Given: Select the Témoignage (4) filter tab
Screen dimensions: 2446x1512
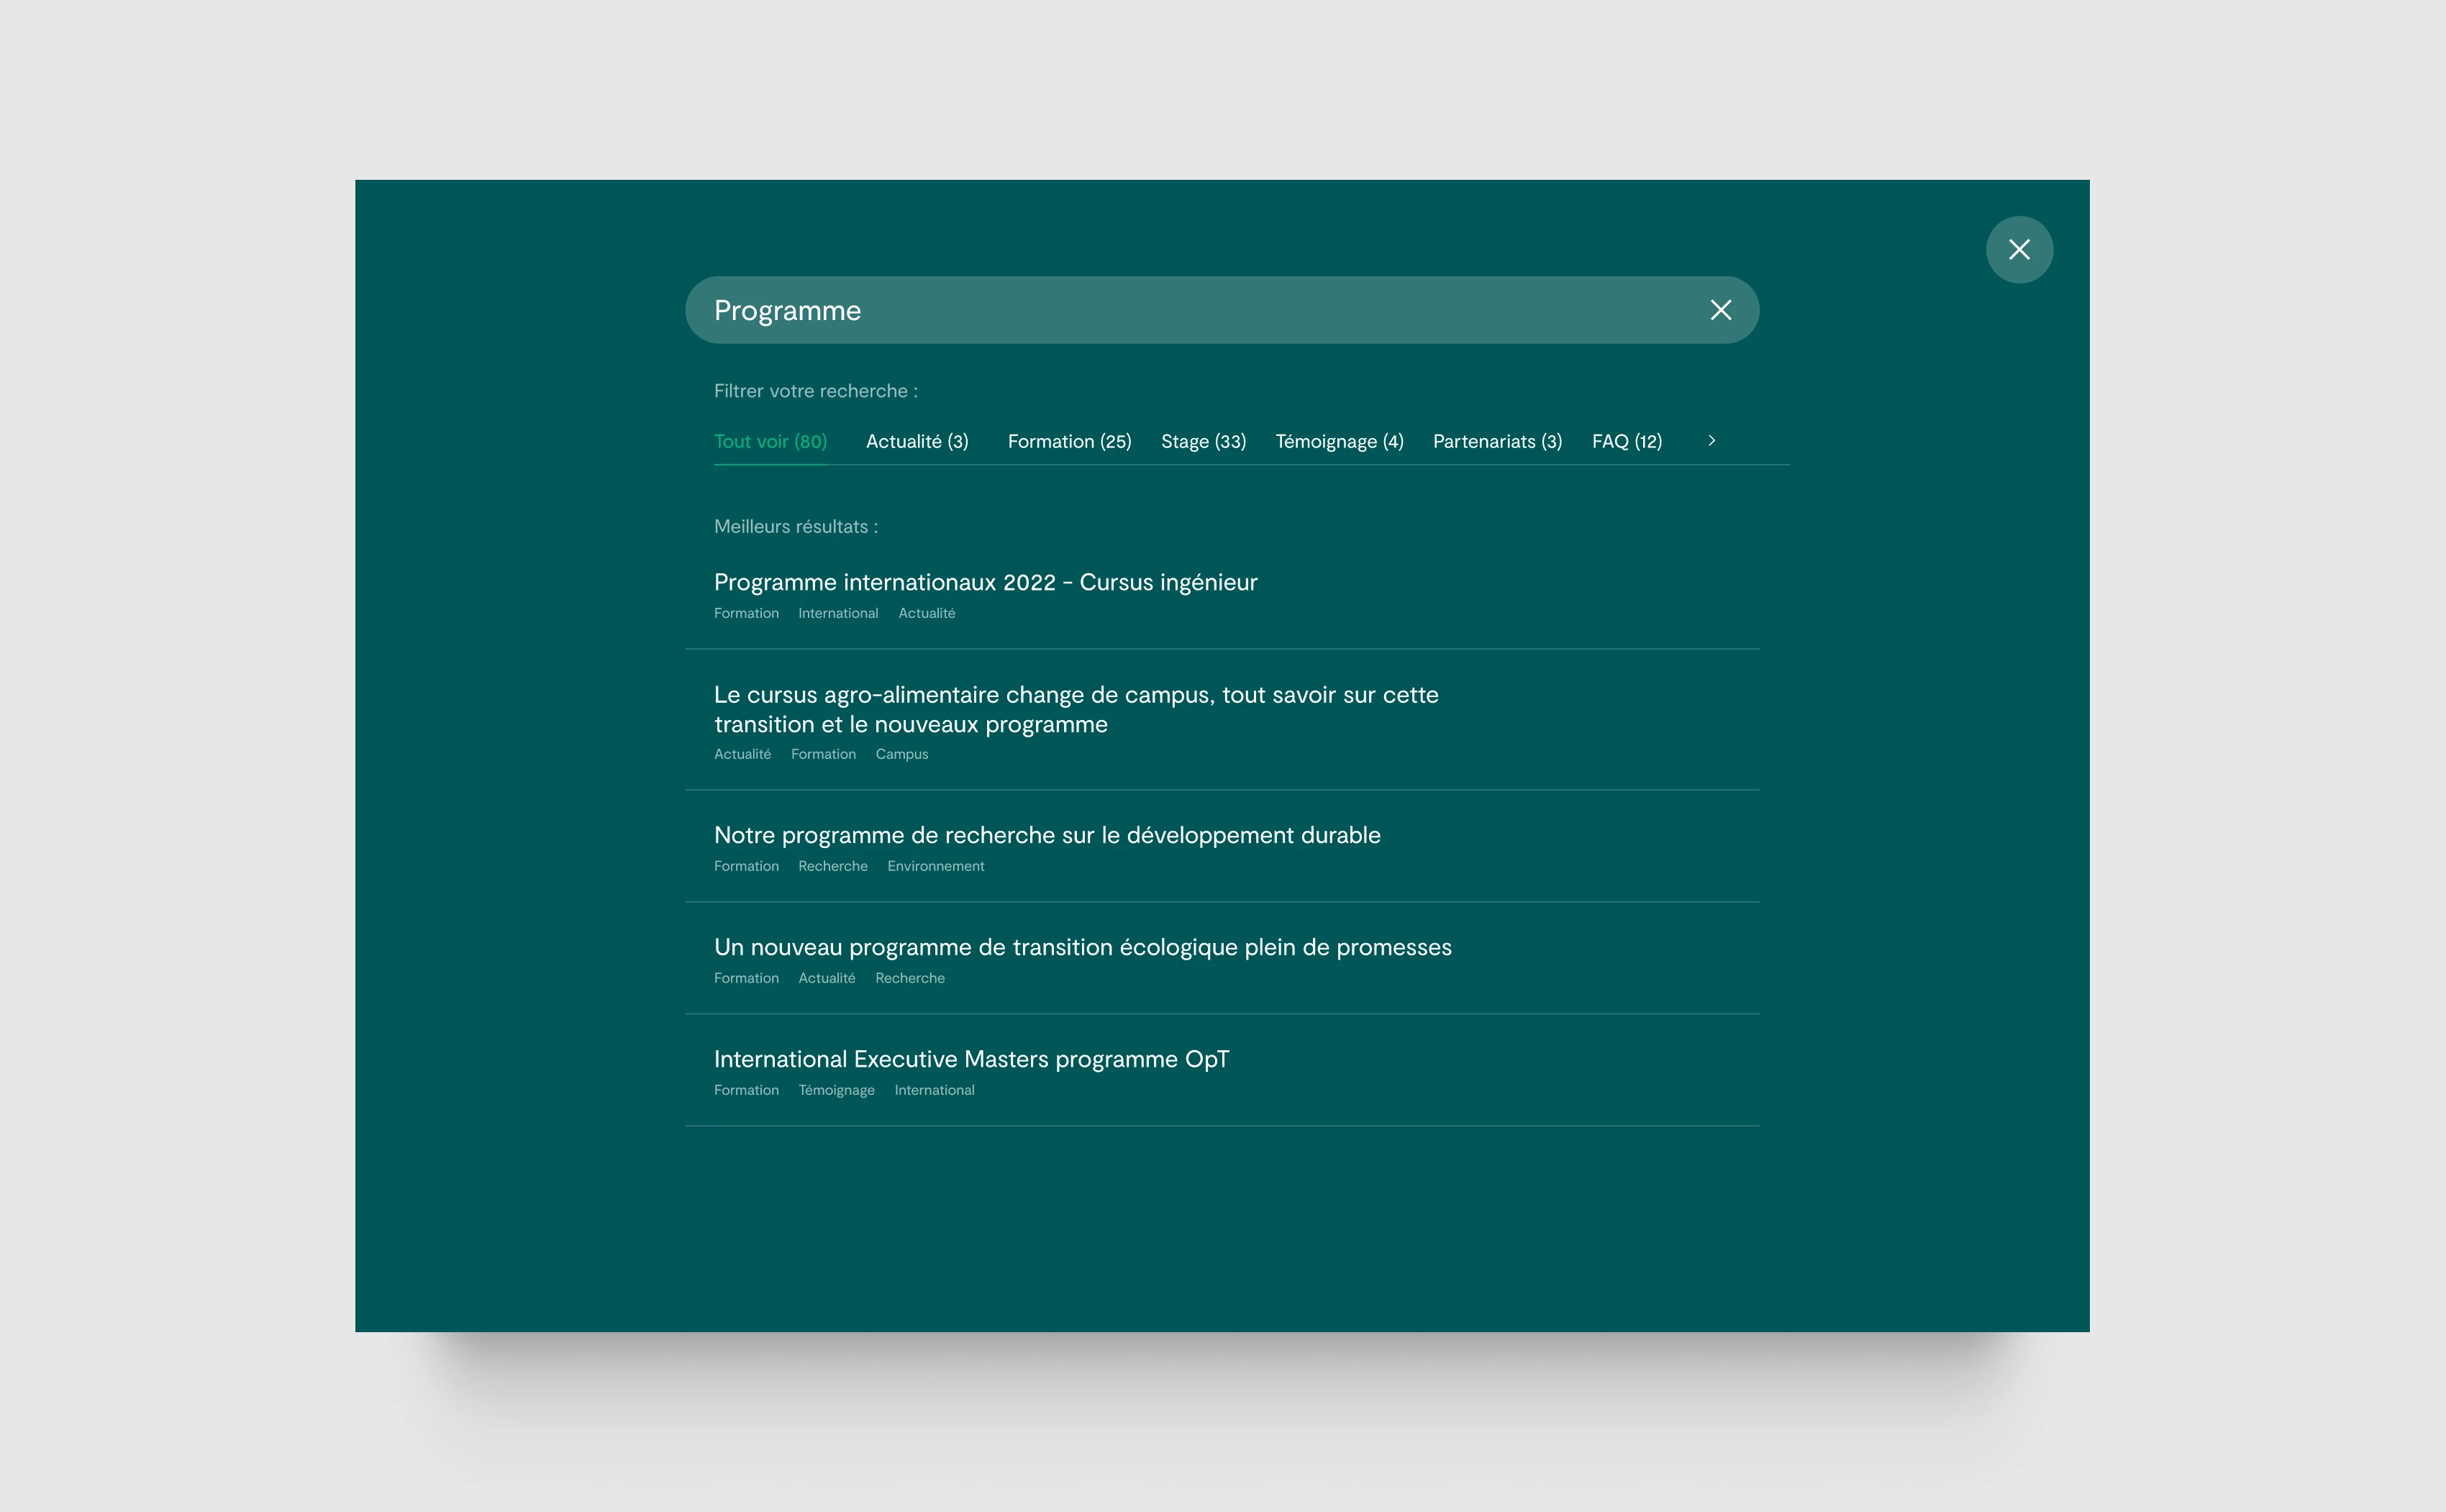Looking at the screenshot, I should 1339,442.
